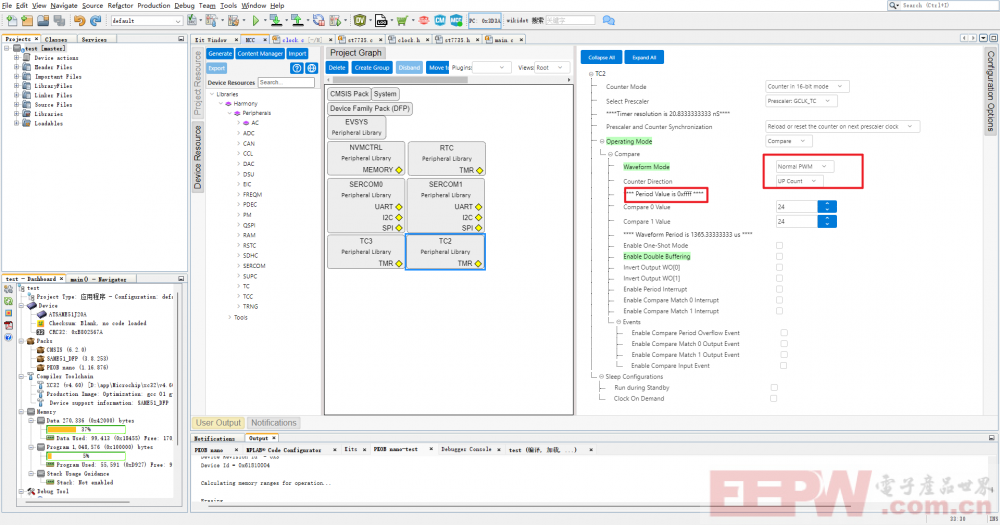Check the Clock On Demand box
The width and height of the screenshot is (1000, 525).
pyautogui.click(x=774, y=398)
